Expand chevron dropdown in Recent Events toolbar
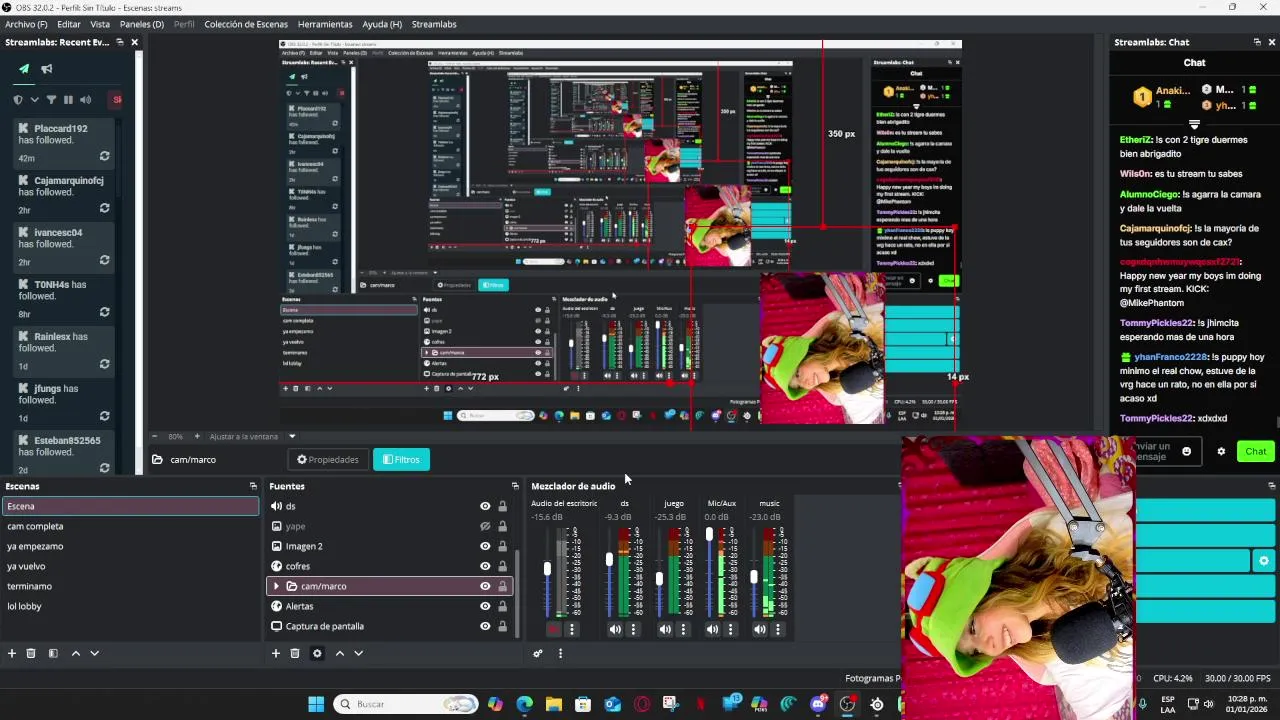This screenshot has height=720, width=1280. 35,100
